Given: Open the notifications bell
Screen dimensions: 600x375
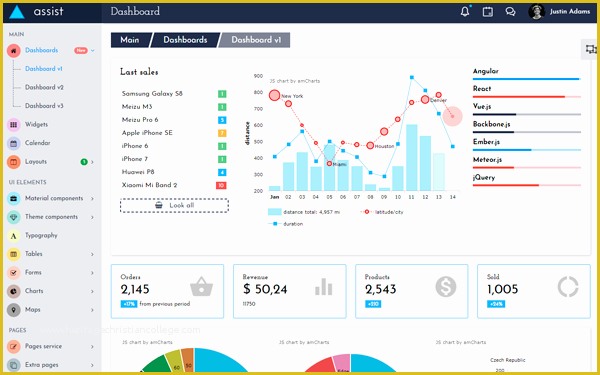Looking at the screenshot, I should click(465, 11).
